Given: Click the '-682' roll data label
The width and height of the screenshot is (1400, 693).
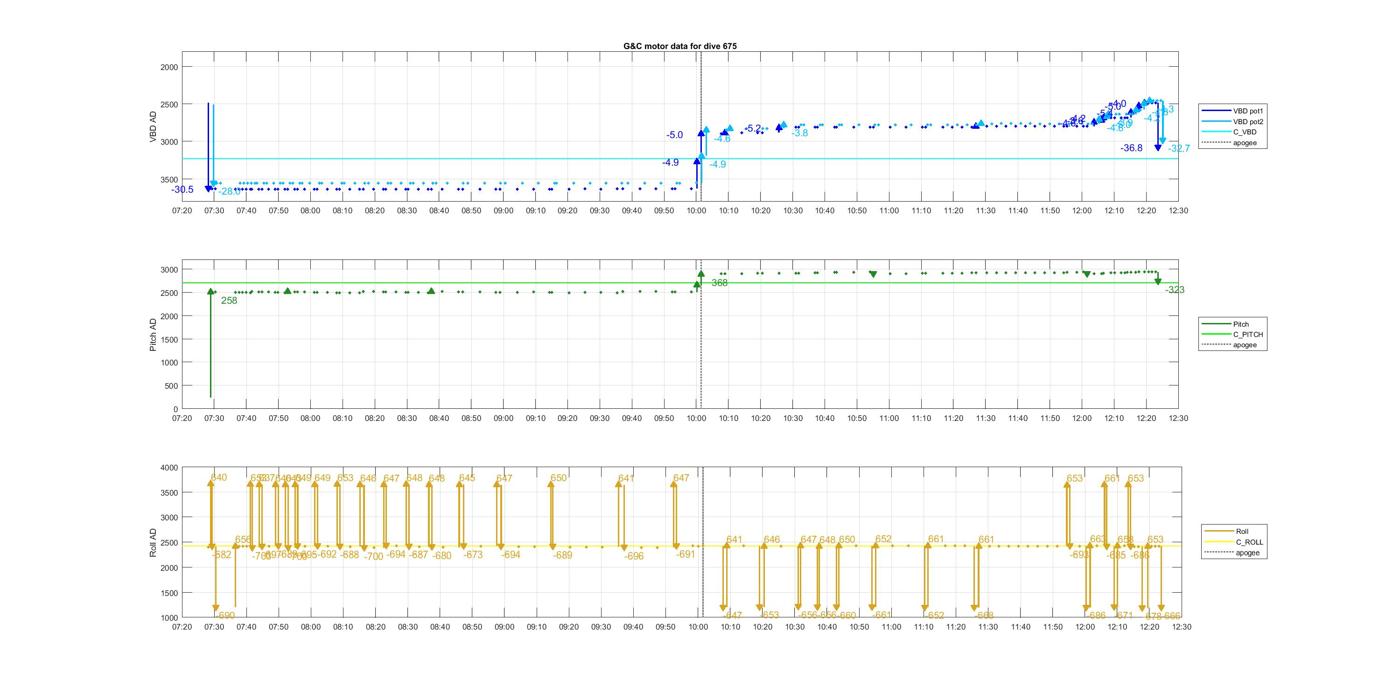Looking at the screenshot, I should tap(222, 555).
